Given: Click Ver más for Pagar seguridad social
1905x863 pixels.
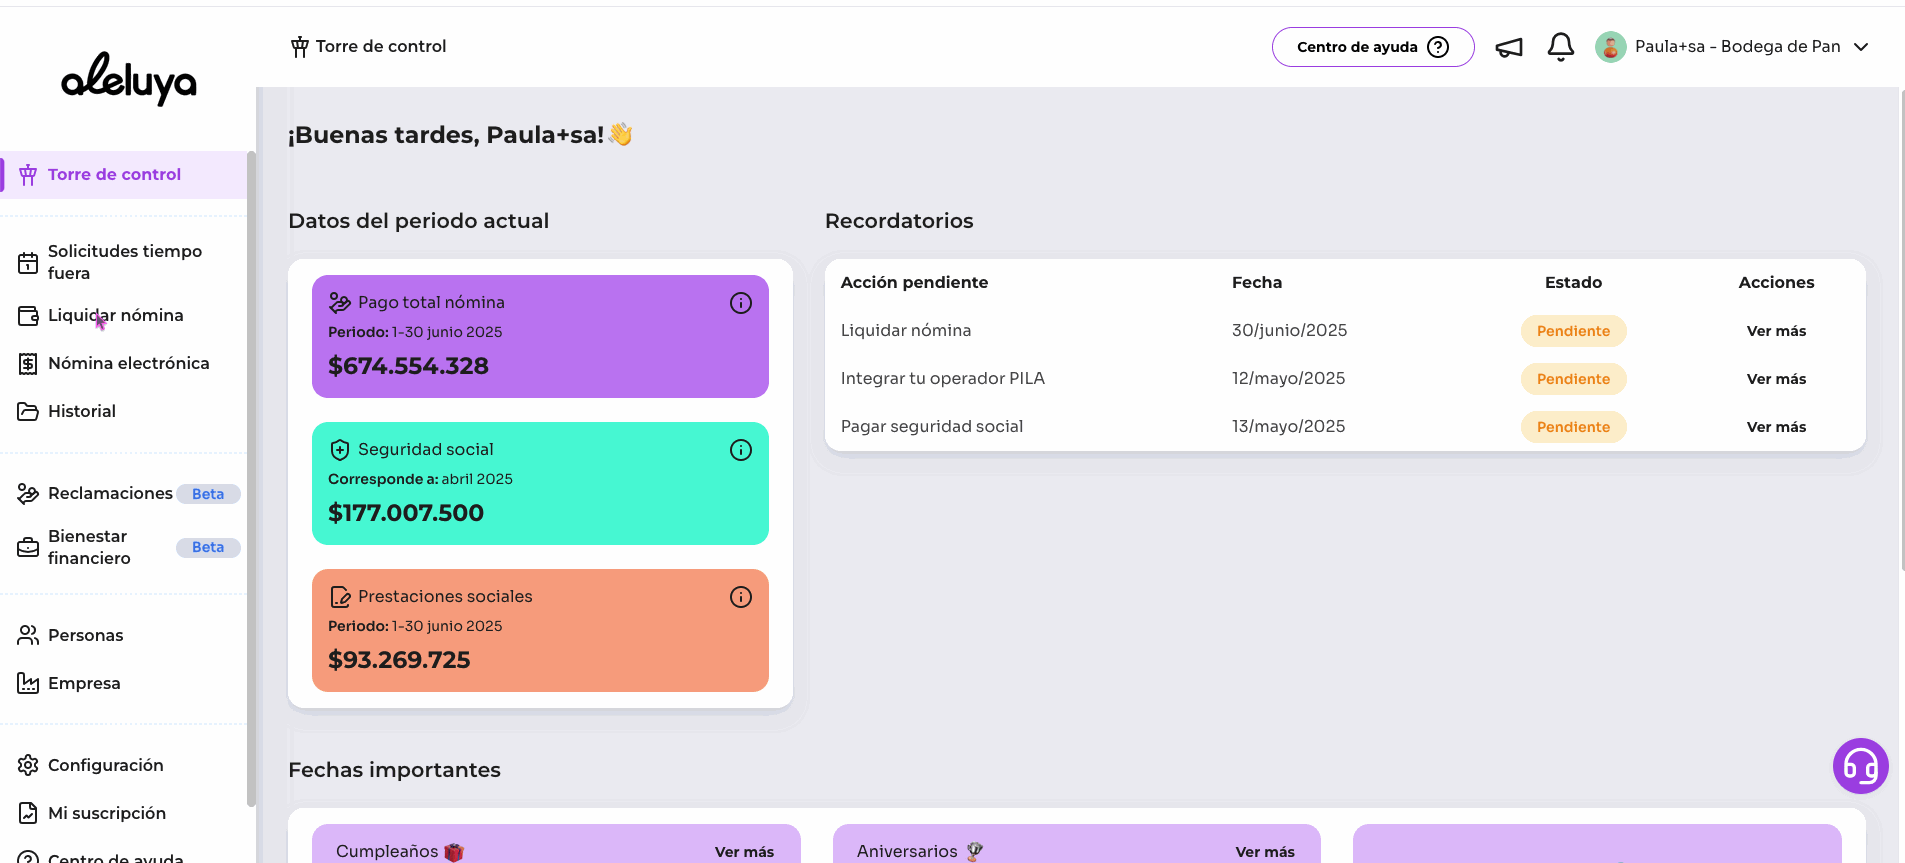Looking at the screenshot, I should (x=1776, y=427).
